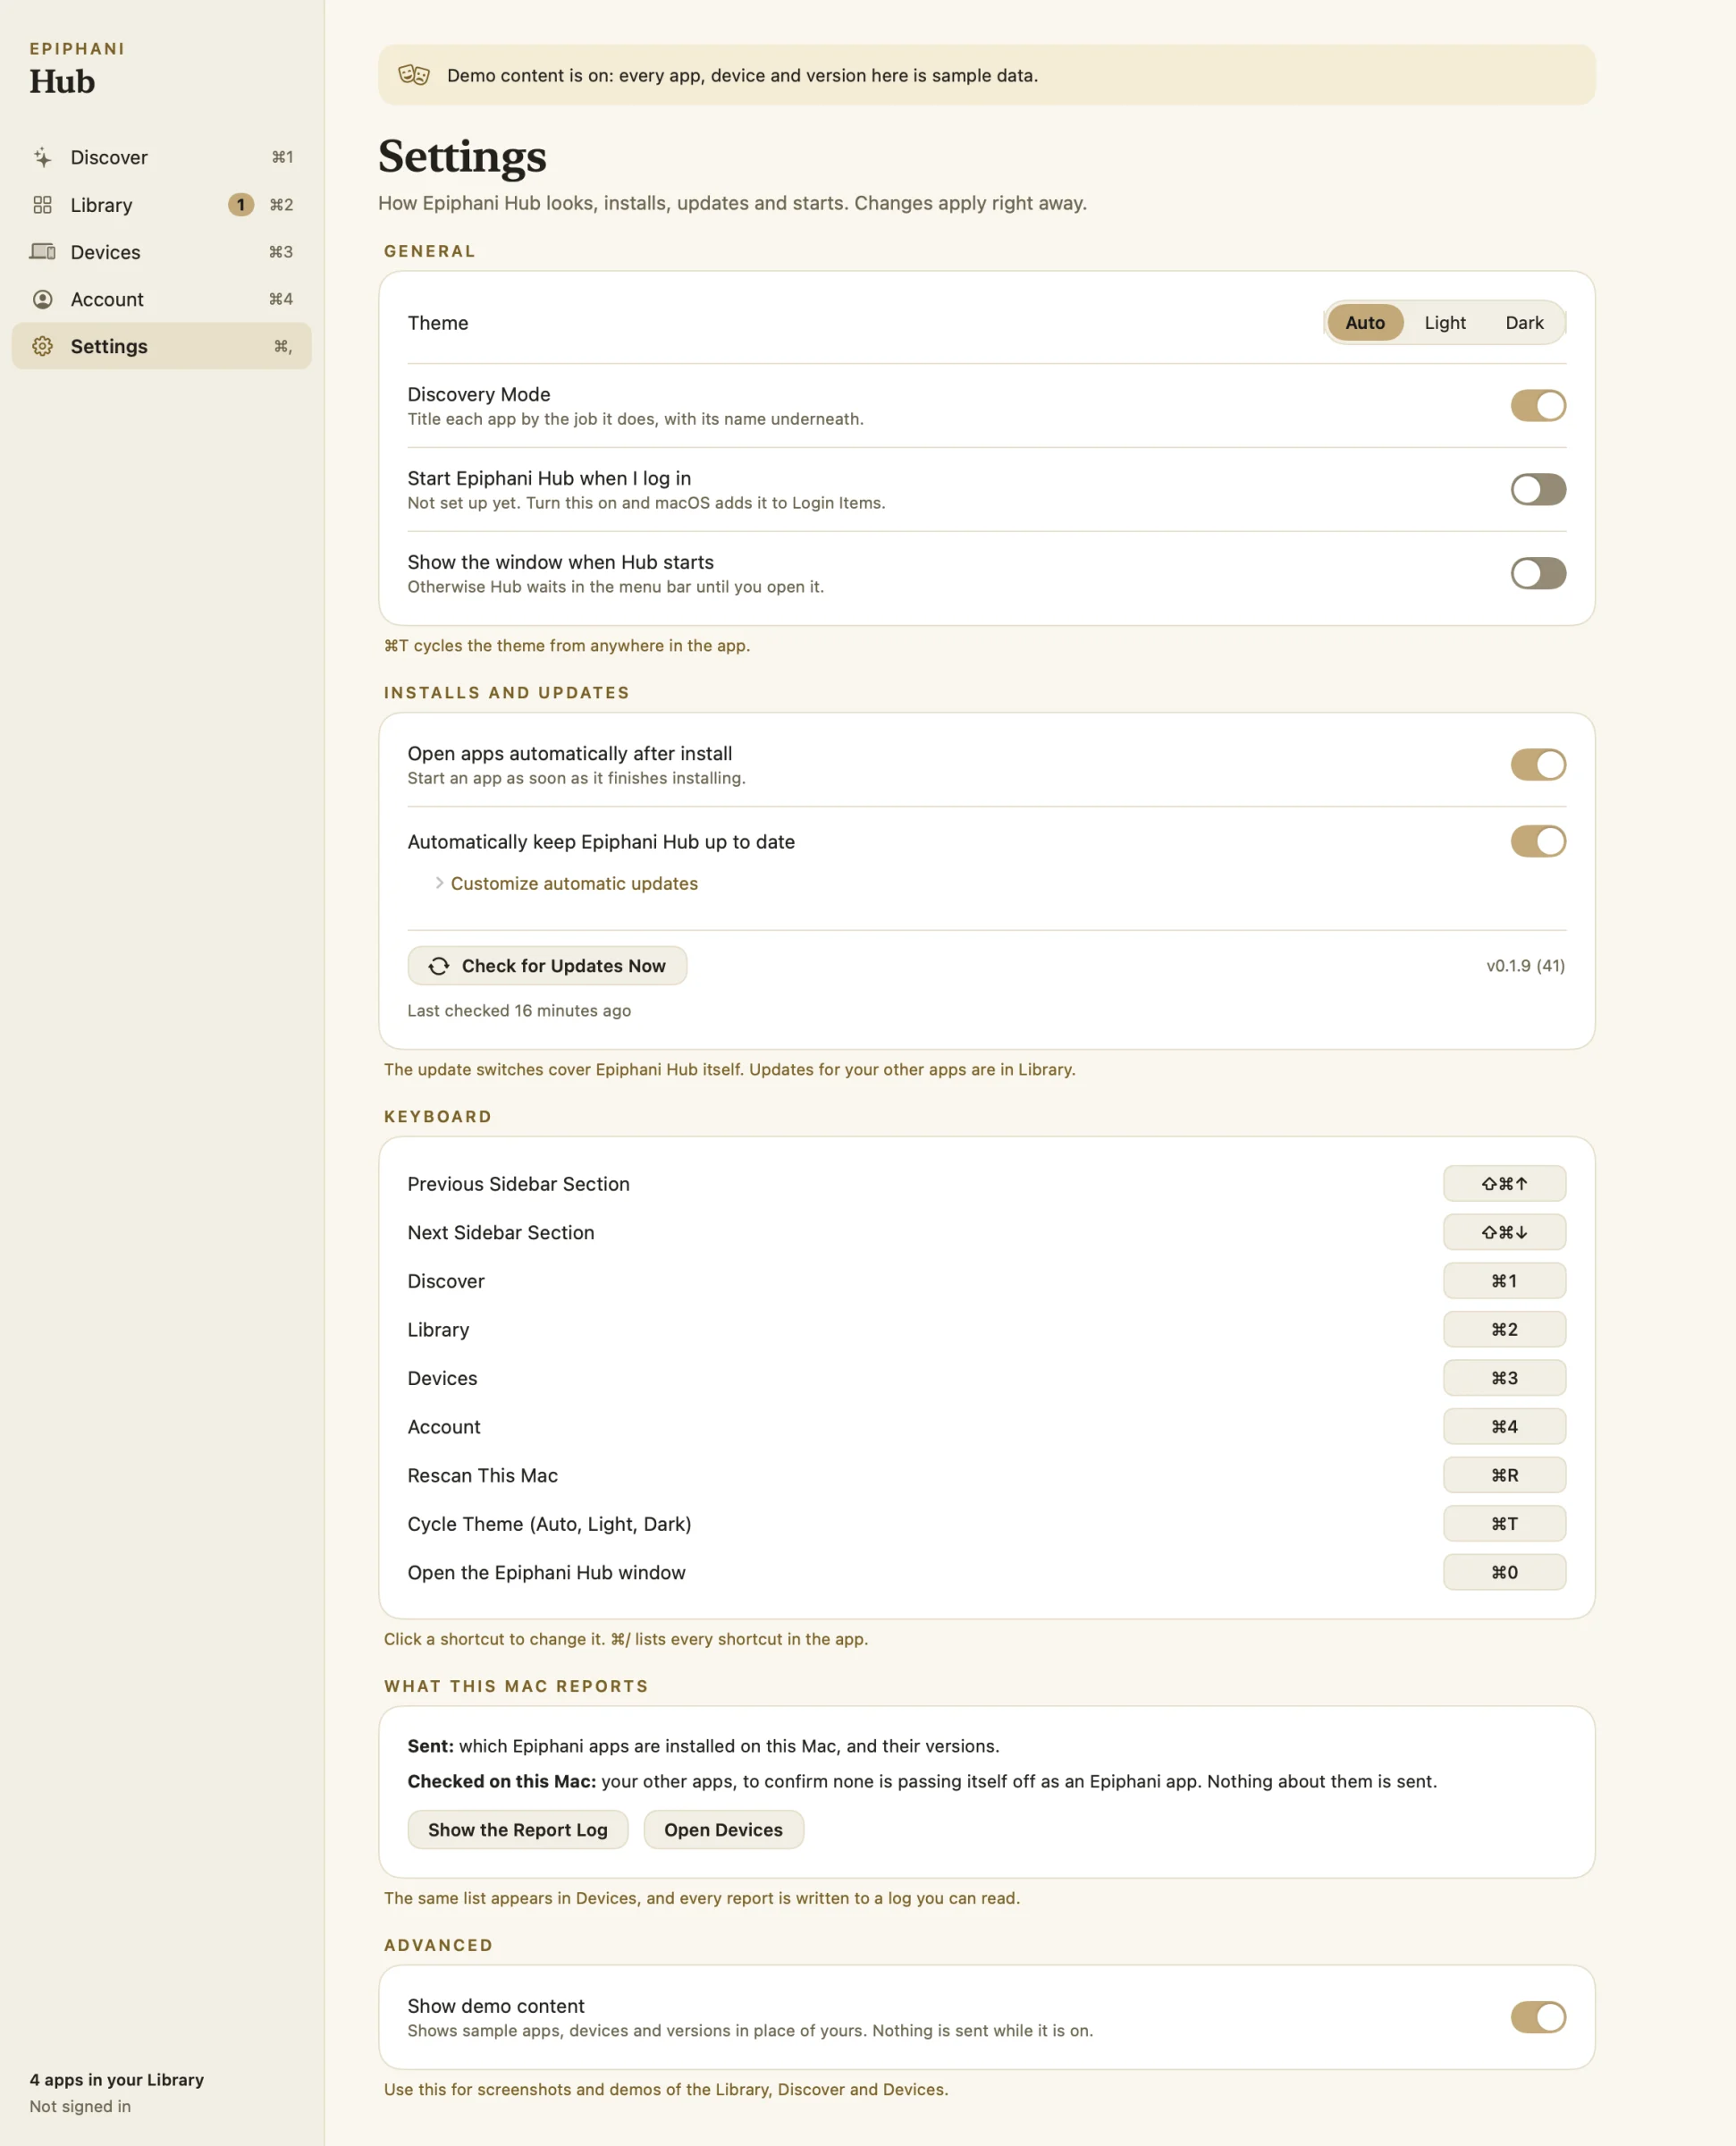Edit the Library ⌘2 shortcut field
Viewport: 1736px width, 2146px height.
[x=1504, y=1330]
